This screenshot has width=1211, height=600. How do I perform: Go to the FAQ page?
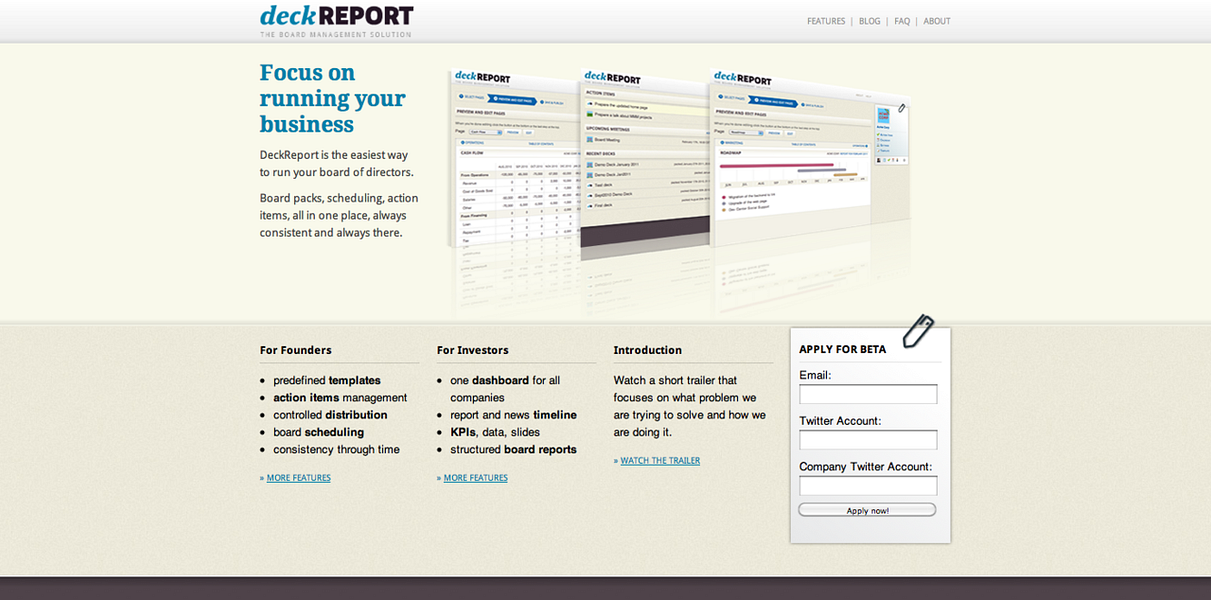click(x=902, y=21)
